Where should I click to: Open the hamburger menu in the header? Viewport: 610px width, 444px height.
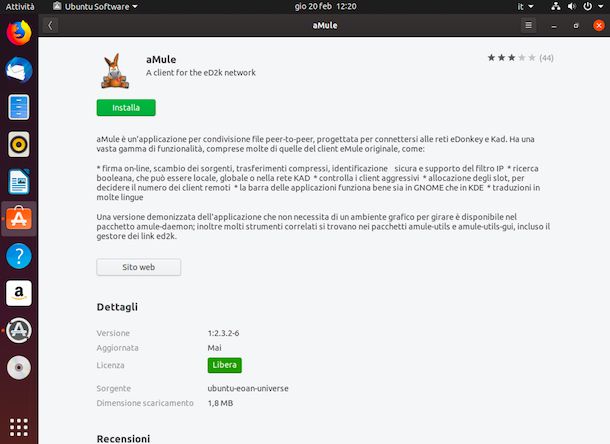[528, 25]
